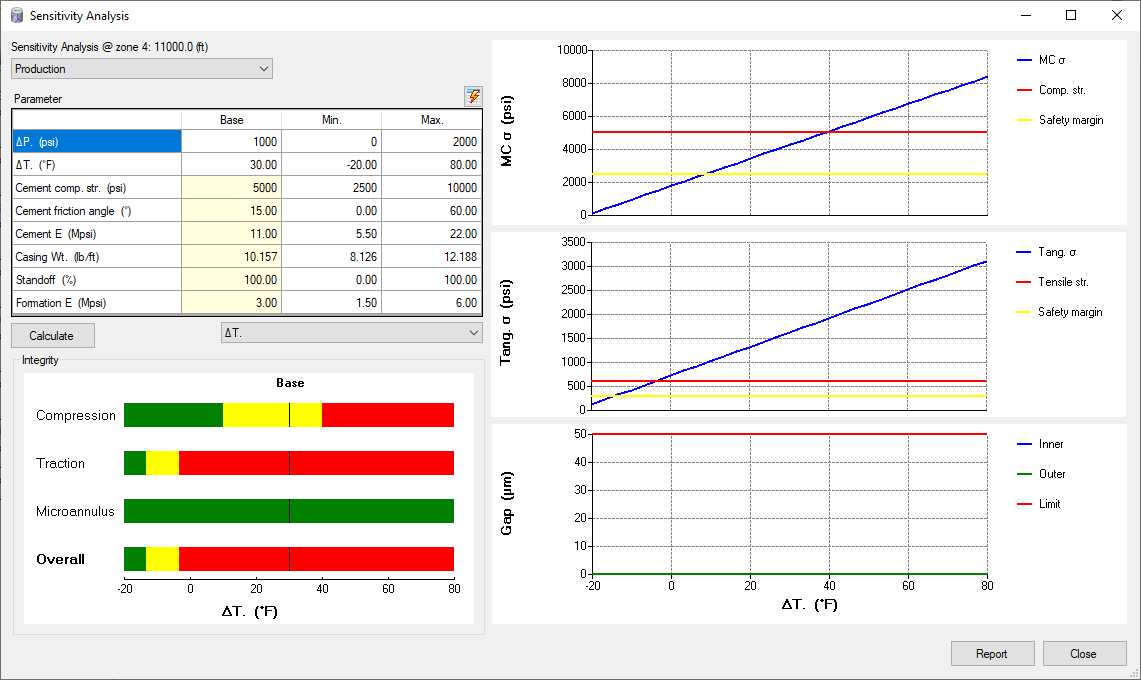
Task: Close the dialog using Close button
Action: coord(1083,654)
